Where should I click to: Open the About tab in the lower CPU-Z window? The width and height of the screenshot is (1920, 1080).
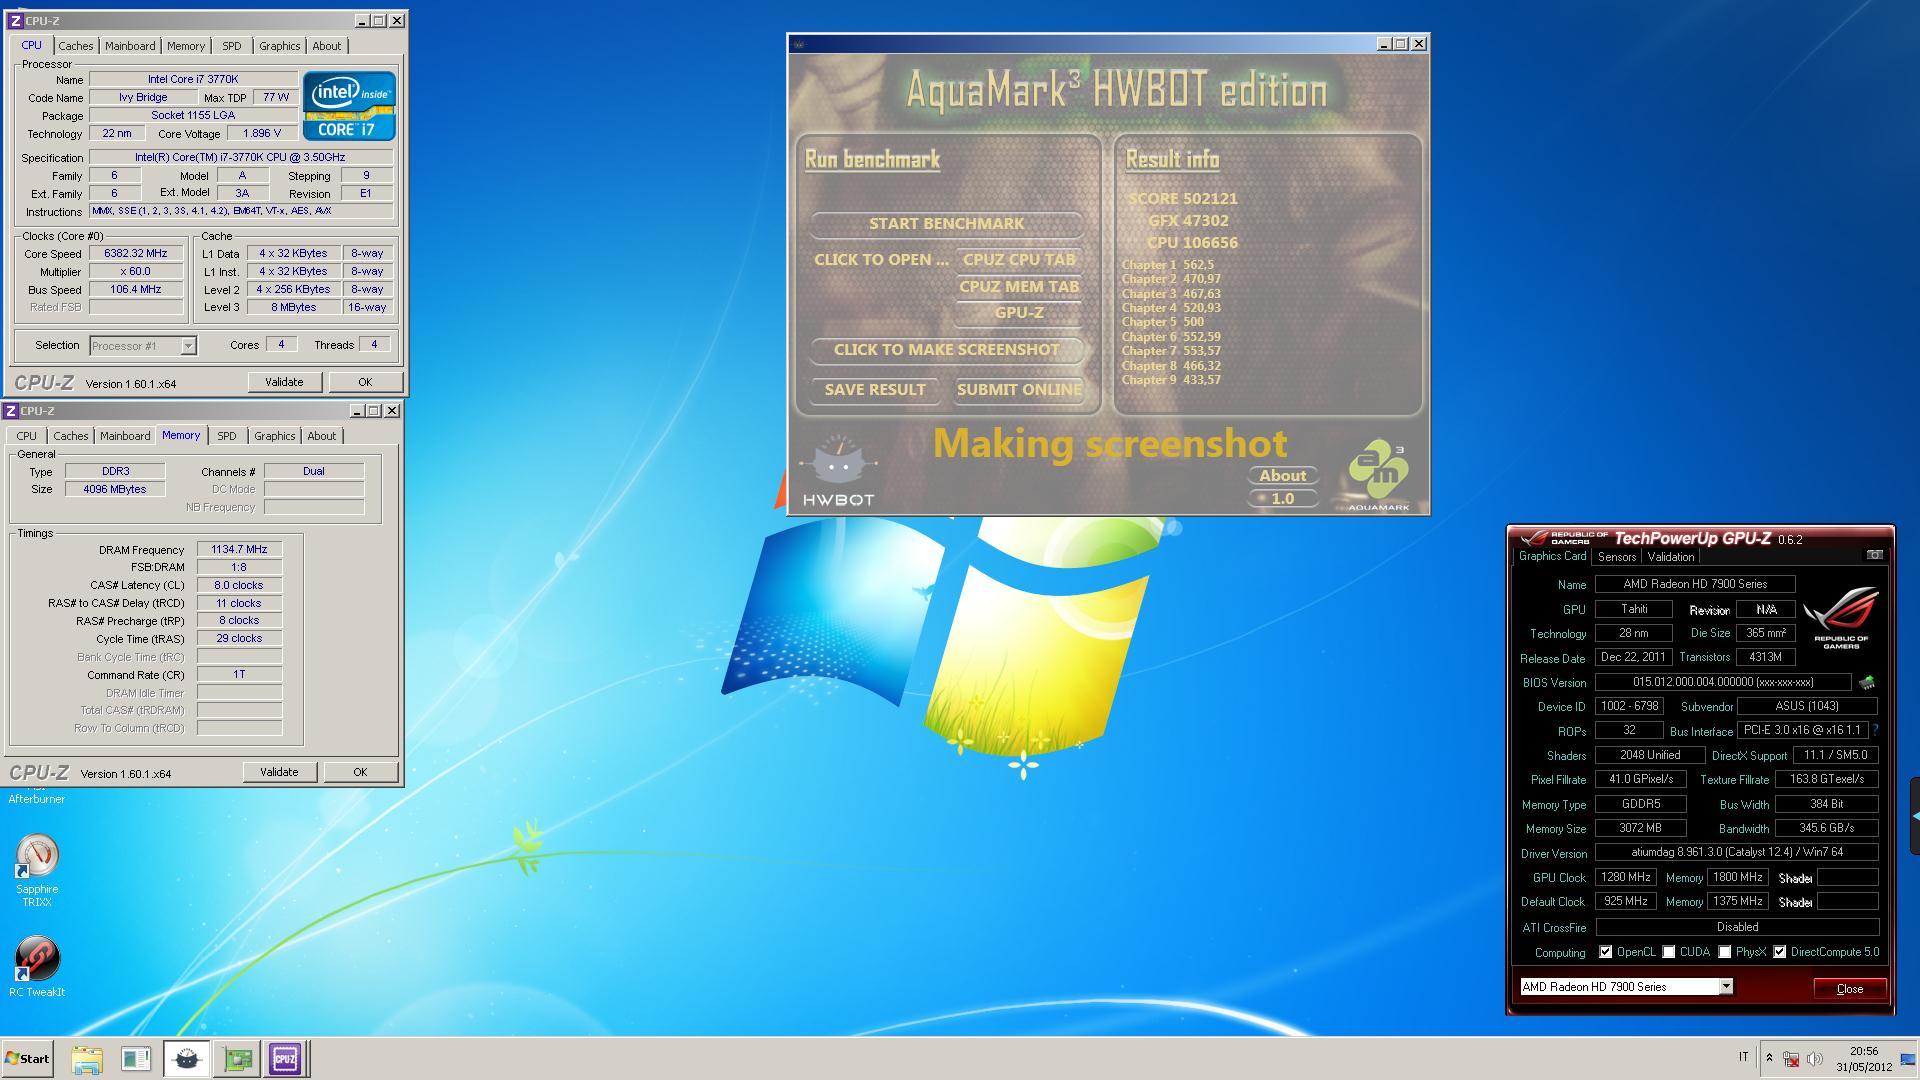click(321, 436)
